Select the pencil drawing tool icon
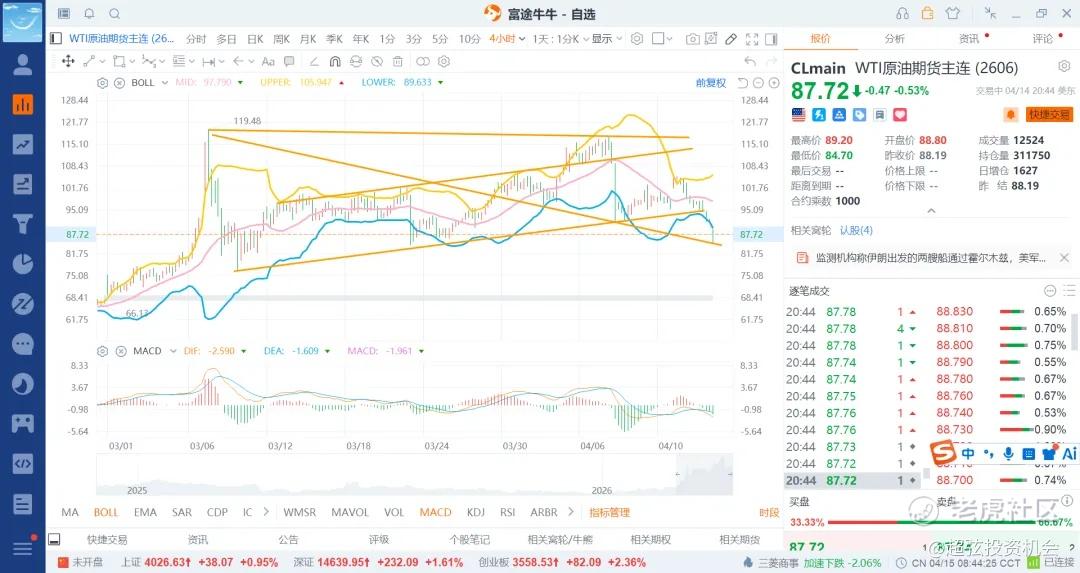The height and width of the screenshot is (573, 1080). pyautogui.click(x=731, y=39)
